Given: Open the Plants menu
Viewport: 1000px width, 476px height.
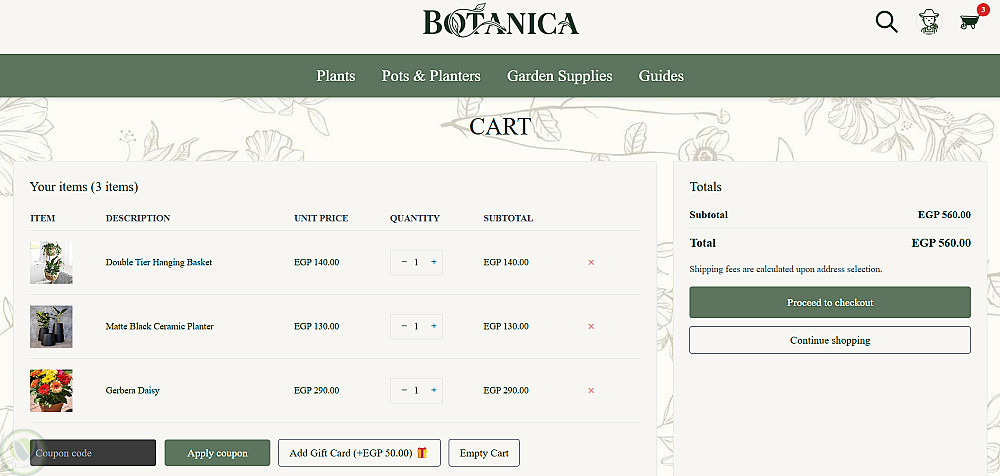Looking at the screenshot, I should pos(336,76).
